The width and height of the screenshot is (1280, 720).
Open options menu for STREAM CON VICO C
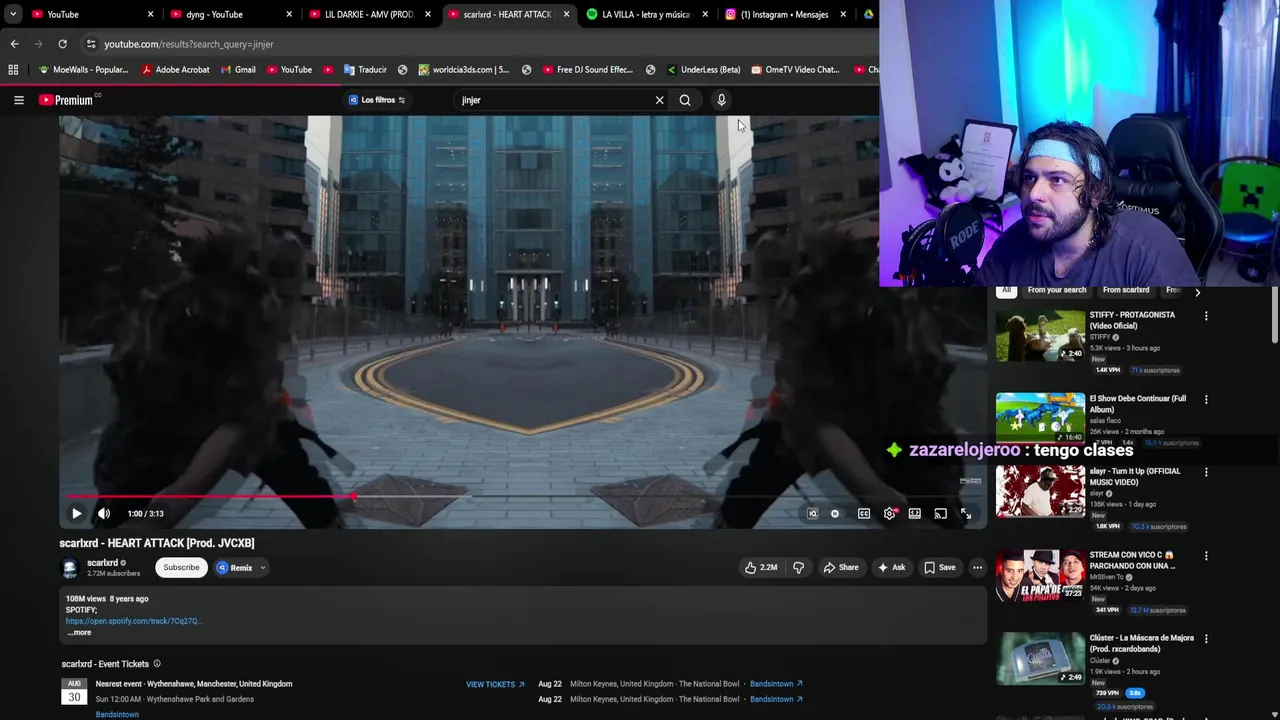[x=1206, y=556]
